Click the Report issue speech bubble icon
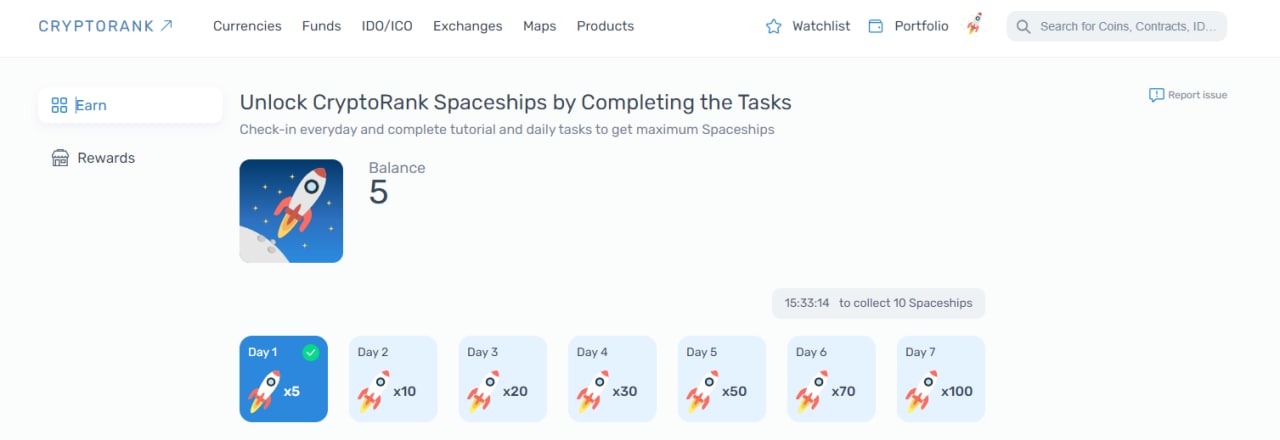 (x=1156, y=95)
